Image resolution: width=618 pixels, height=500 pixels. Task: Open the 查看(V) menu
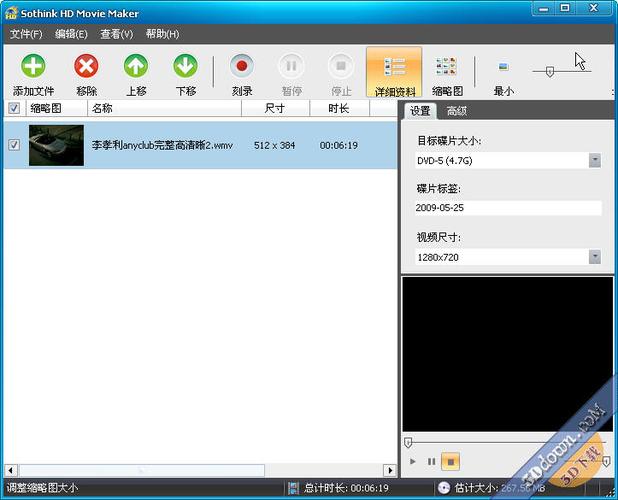117,34
